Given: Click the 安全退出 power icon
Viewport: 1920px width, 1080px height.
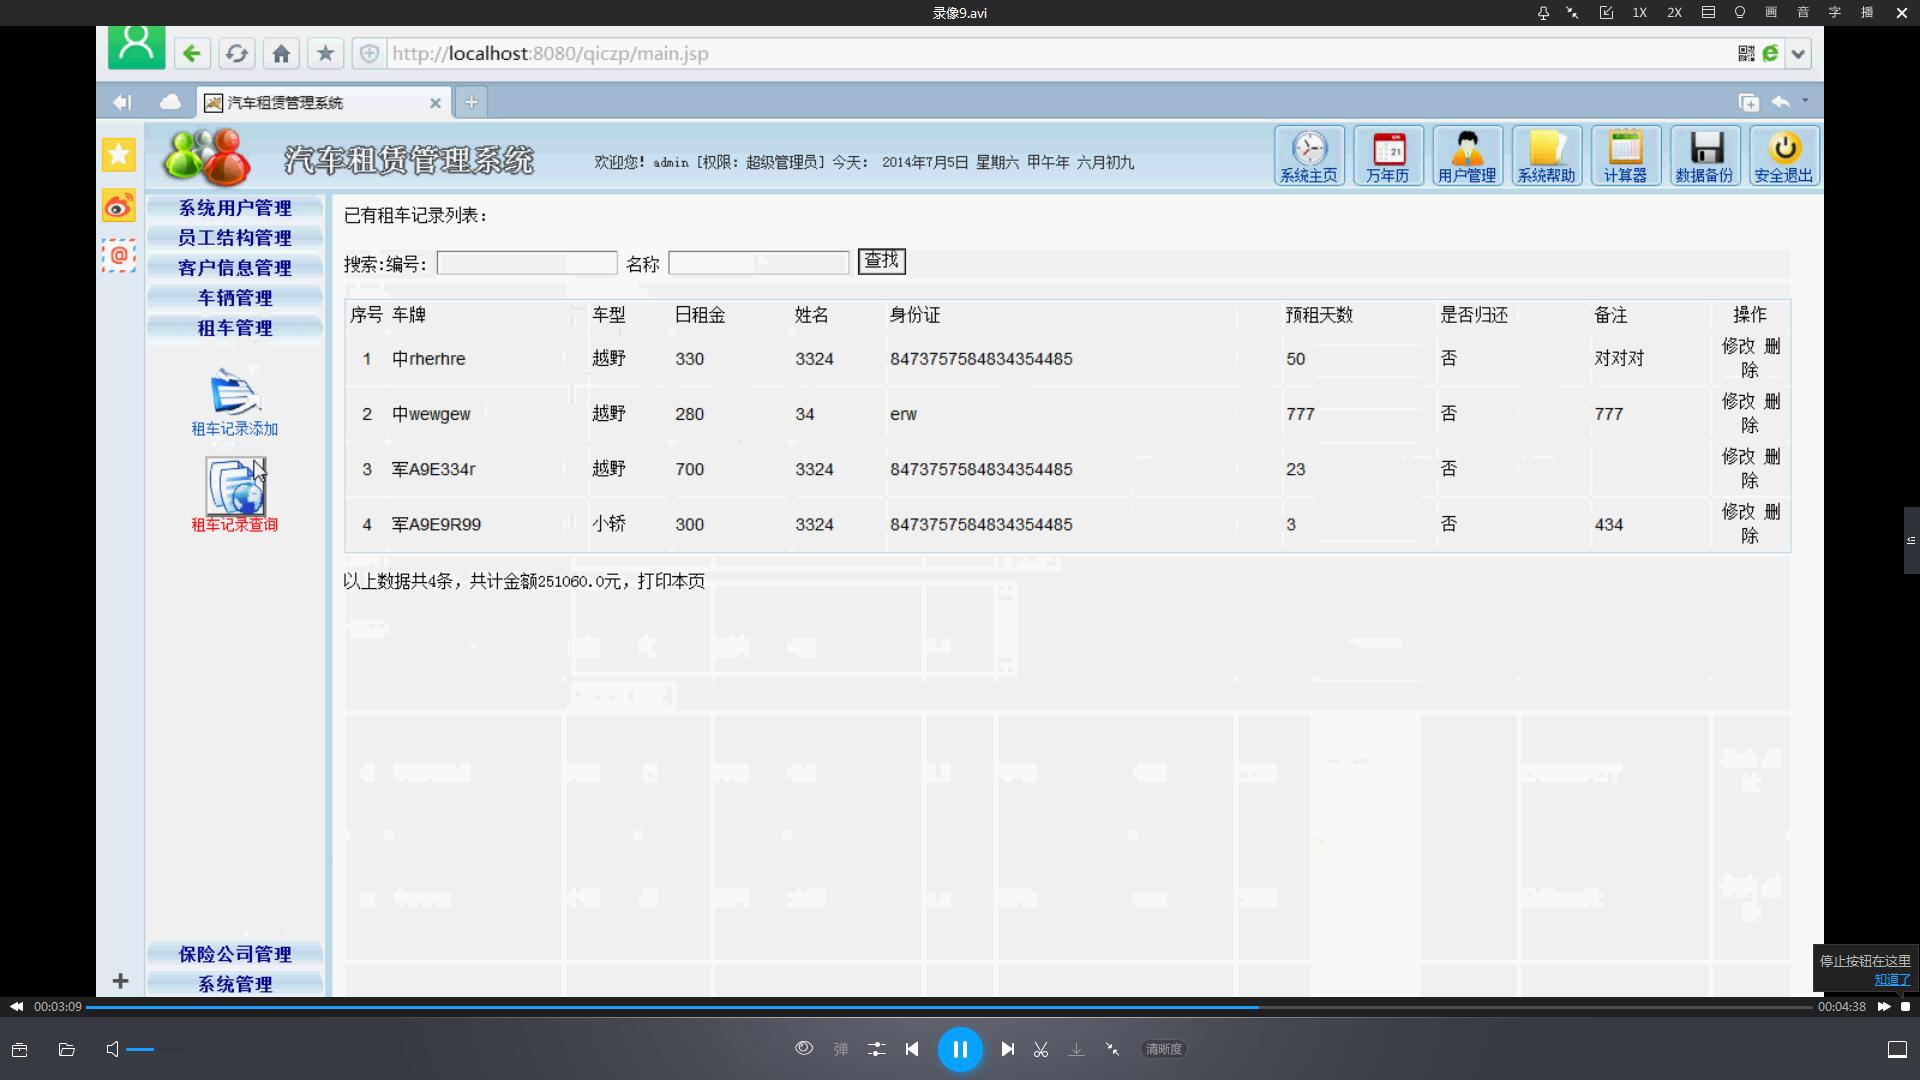Looking at the screenshot, I should (x=1784, y=156).
